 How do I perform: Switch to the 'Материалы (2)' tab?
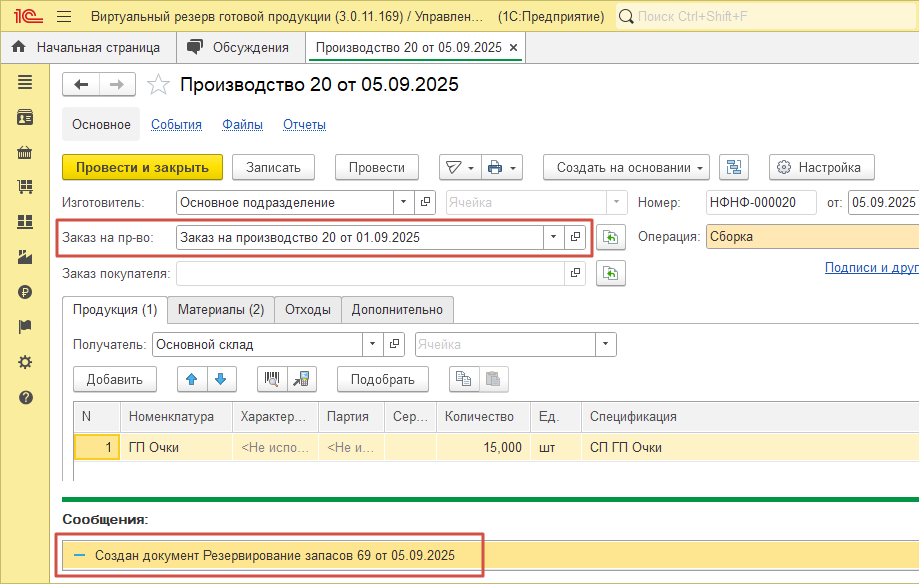[220, 309]
